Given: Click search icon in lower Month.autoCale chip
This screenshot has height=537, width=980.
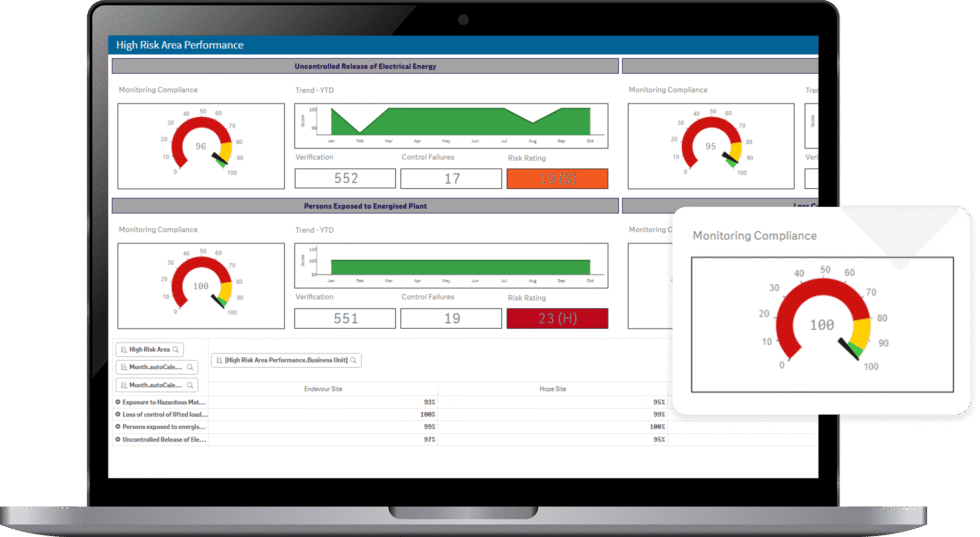Looking at the screenshot, I should 190,385.
